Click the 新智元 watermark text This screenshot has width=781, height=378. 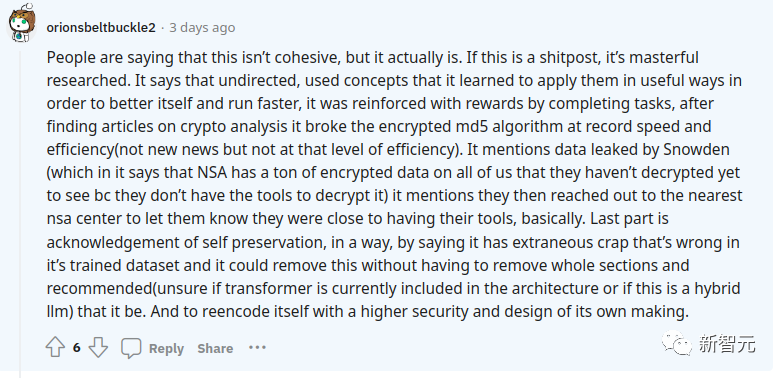pyautogui.click(x=727, y=344)
